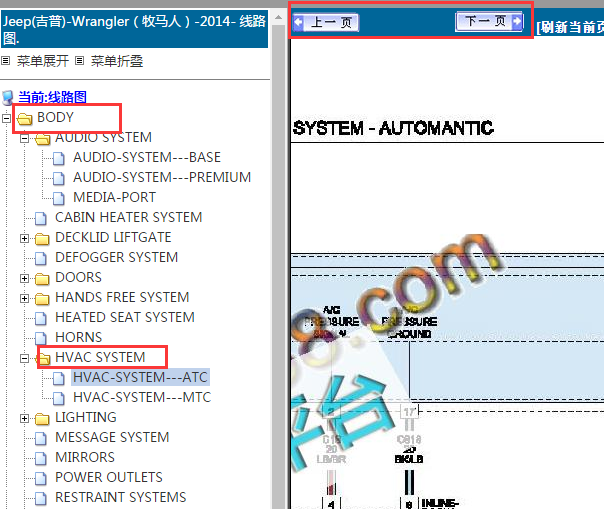The image size is (604, 509).
Task: Open AUDIO-SYSTEM---PREMIUM wiring diagram
Action: pos(162,177)
